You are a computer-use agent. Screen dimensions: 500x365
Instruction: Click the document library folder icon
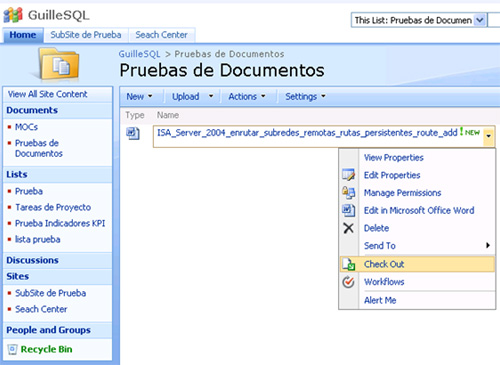[x=59, y=64]
